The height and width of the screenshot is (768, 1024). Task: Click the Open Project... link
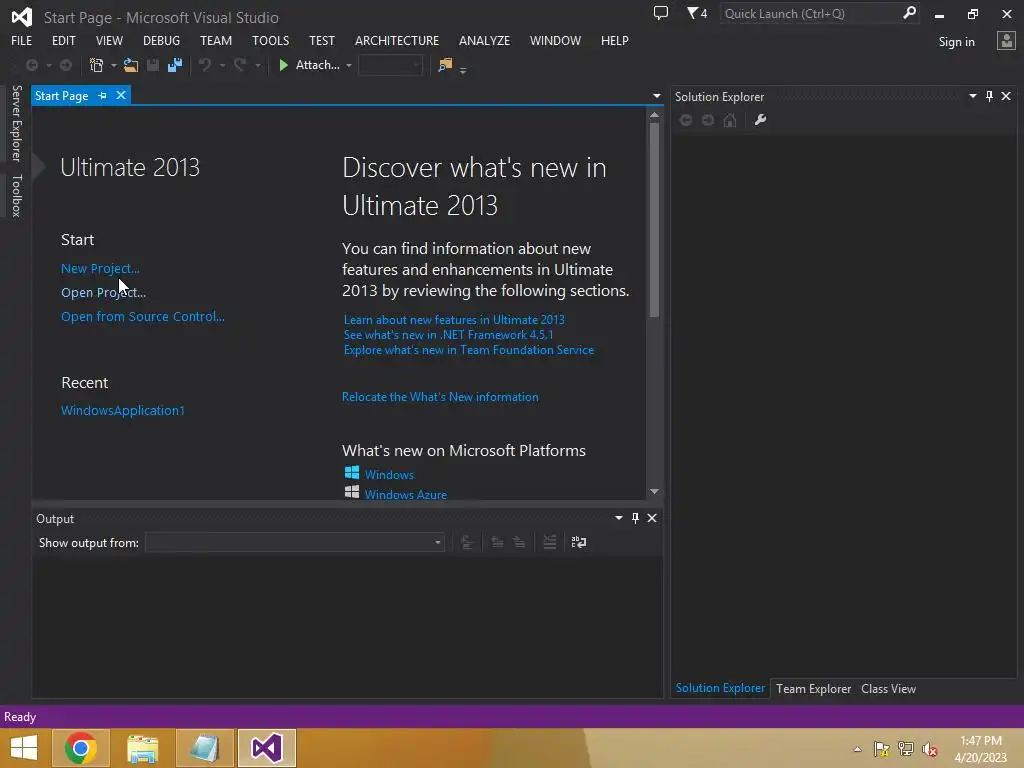(x=103, y=293)
